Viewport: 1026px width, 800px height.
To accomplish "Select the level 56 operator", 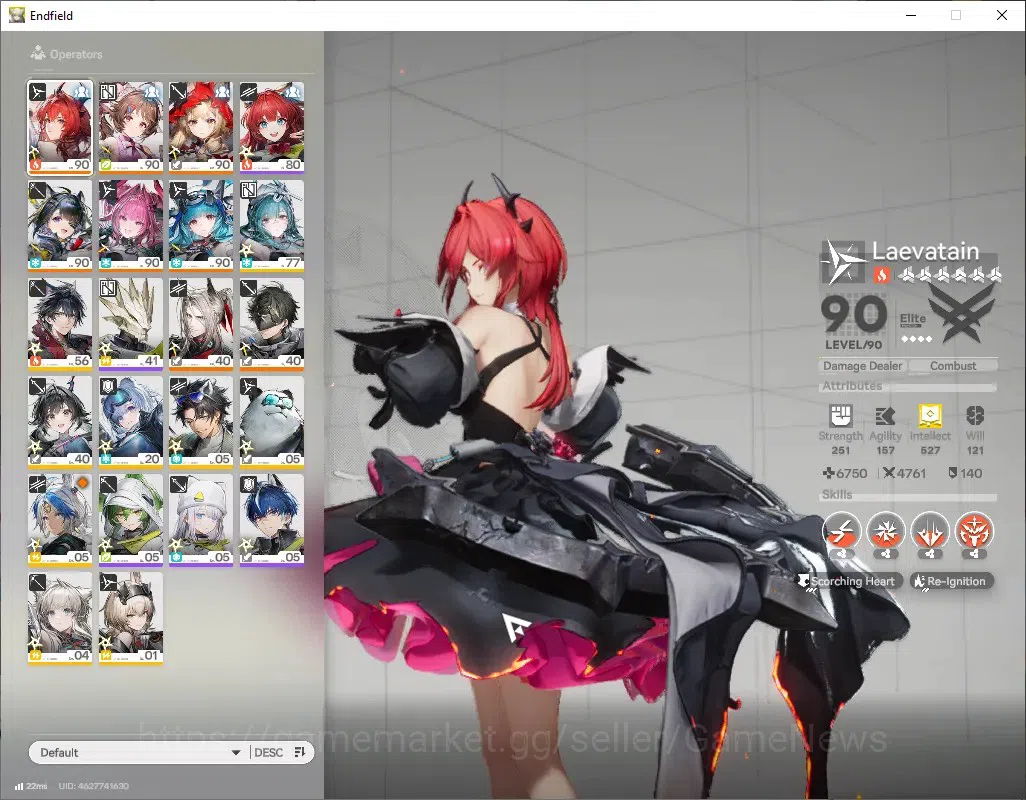I will pyautogui.click(x=60, y=323).
